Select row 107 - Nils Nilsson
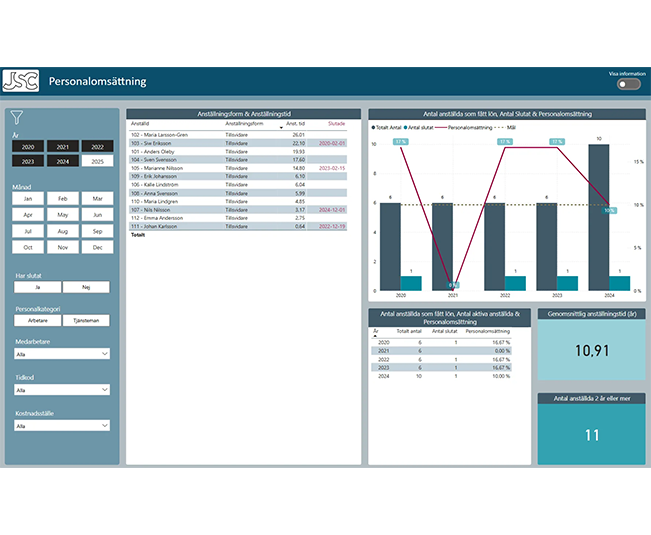 coord(238,210)
